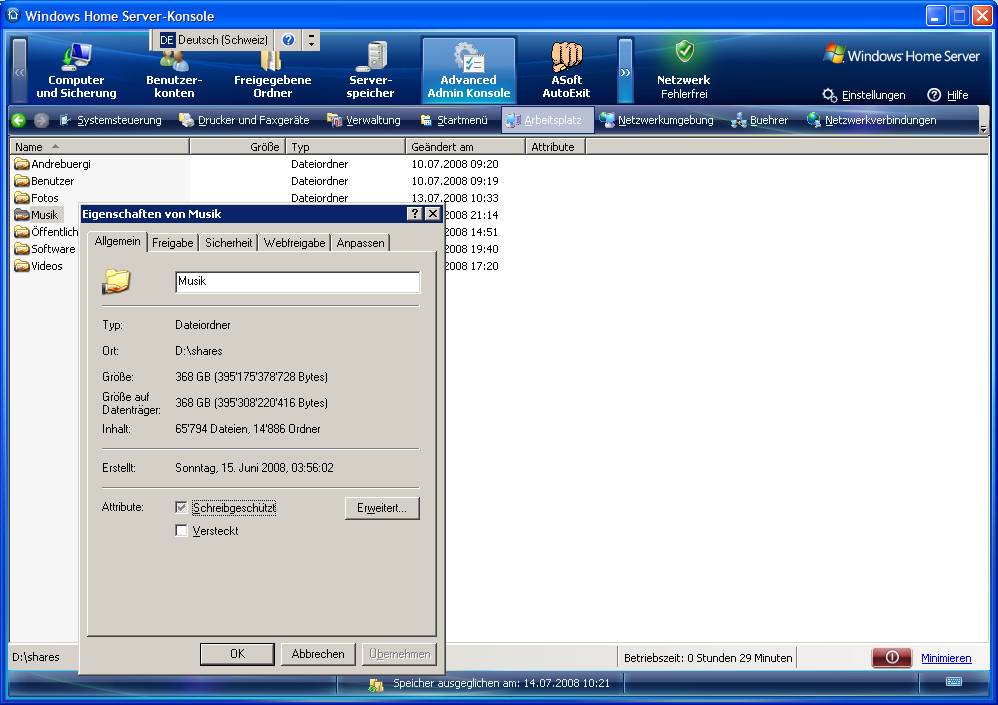
Task: Select the Advanced Admin Konsole tab
Action: pyautogui.click(x=468, y=70)
